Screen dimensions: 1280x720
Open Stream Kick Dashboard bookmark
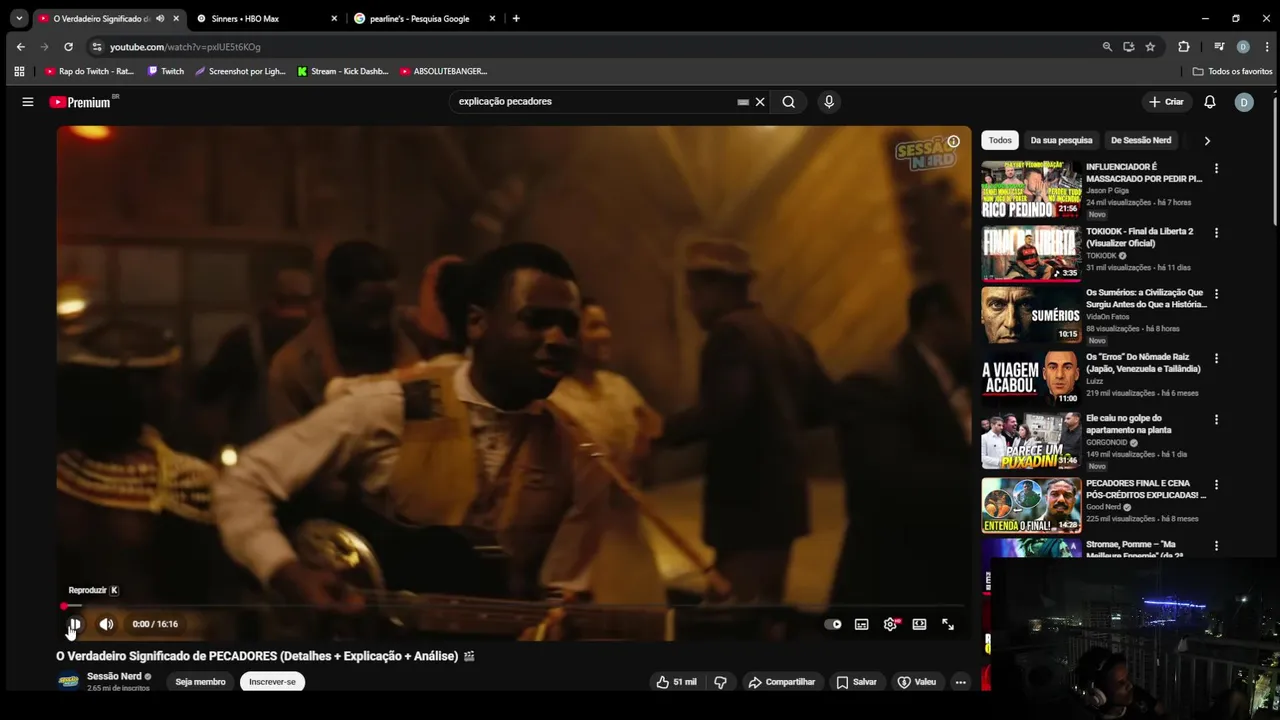tap(343, 72)
